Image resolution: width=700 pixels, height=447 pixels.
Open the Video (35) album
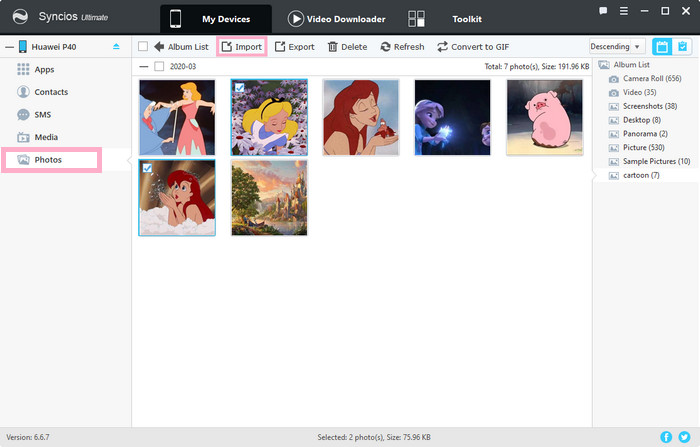[633, 92]
